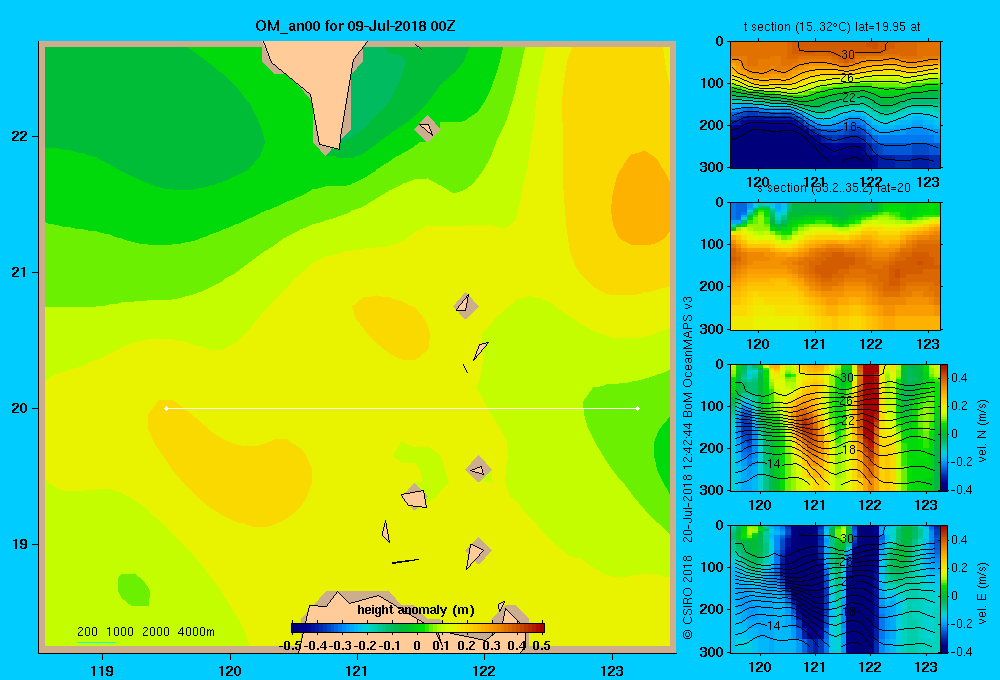Screen dimensions: 1000x680
Task: Select the west endpoint of the white section line
Action: point(166,408)
